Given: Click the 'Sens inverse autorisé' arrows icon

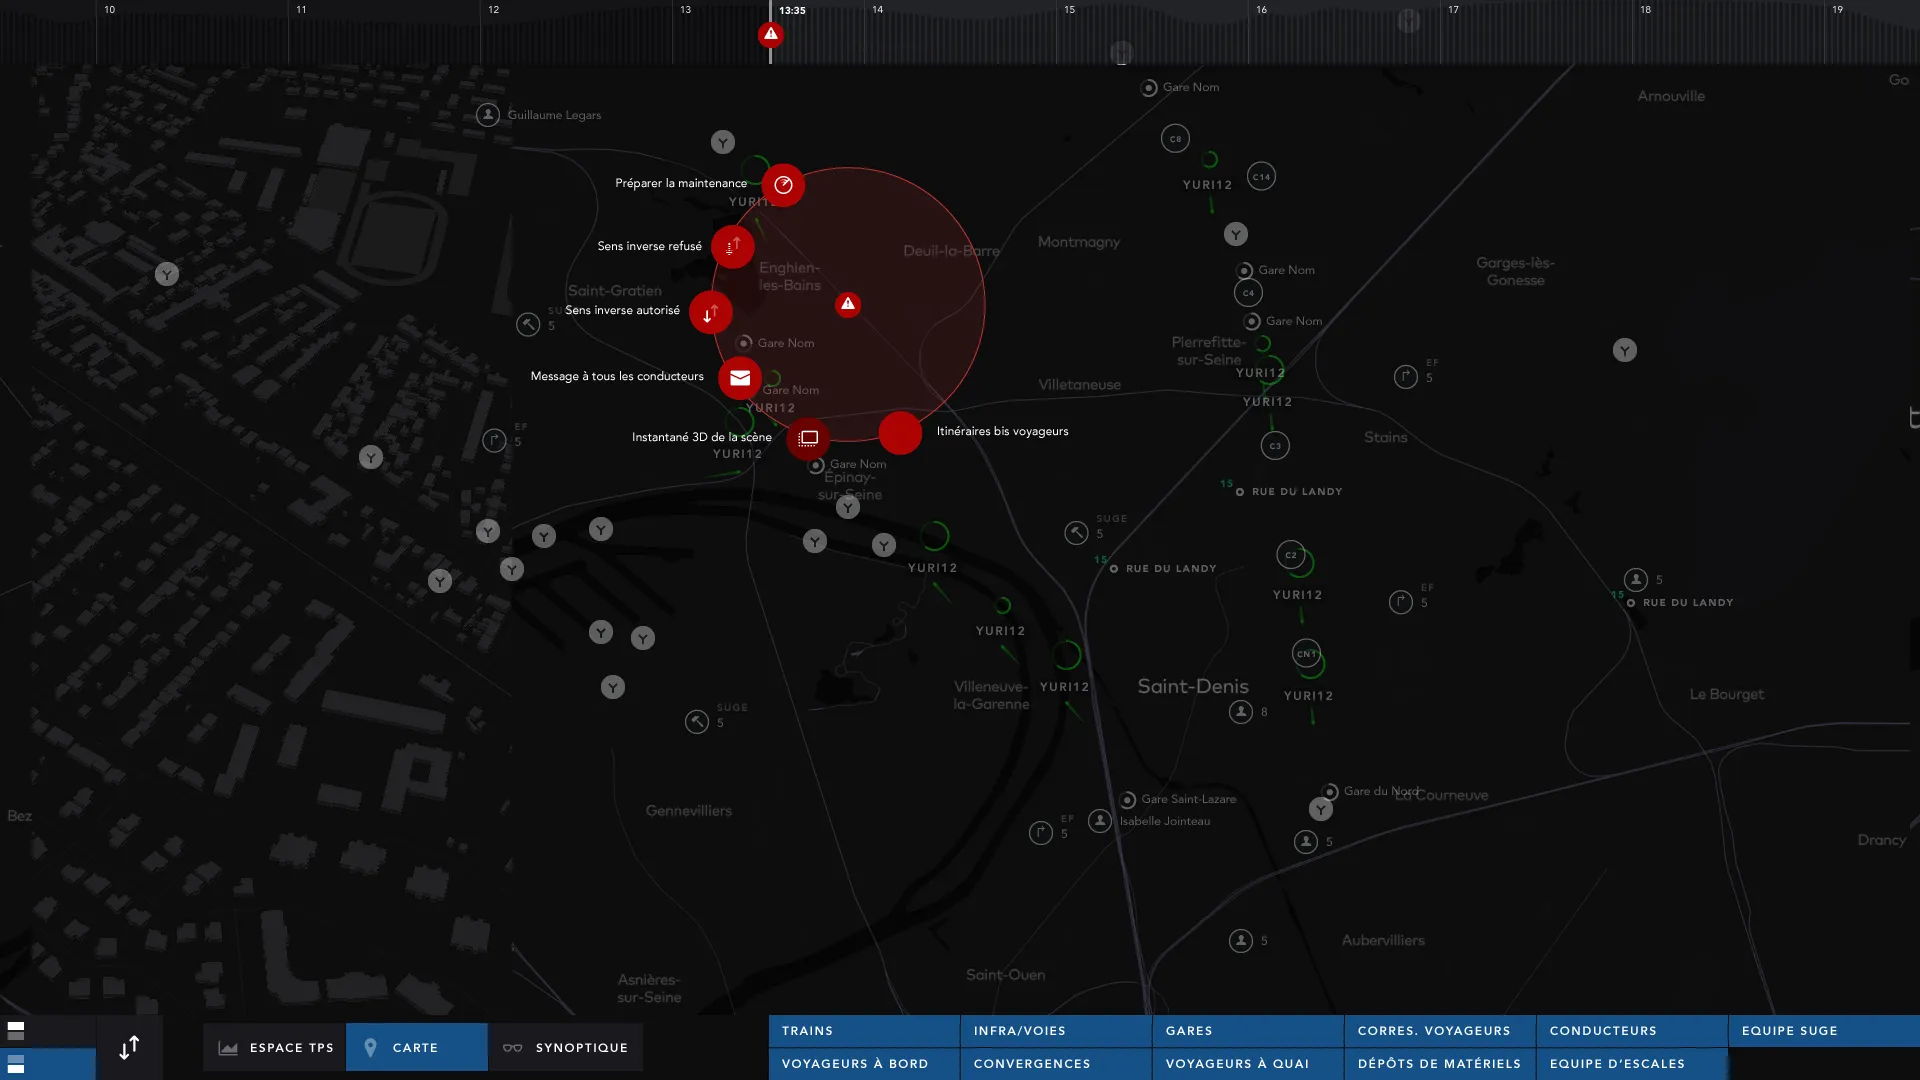Looking at the screenshot, I should (711, 313).
